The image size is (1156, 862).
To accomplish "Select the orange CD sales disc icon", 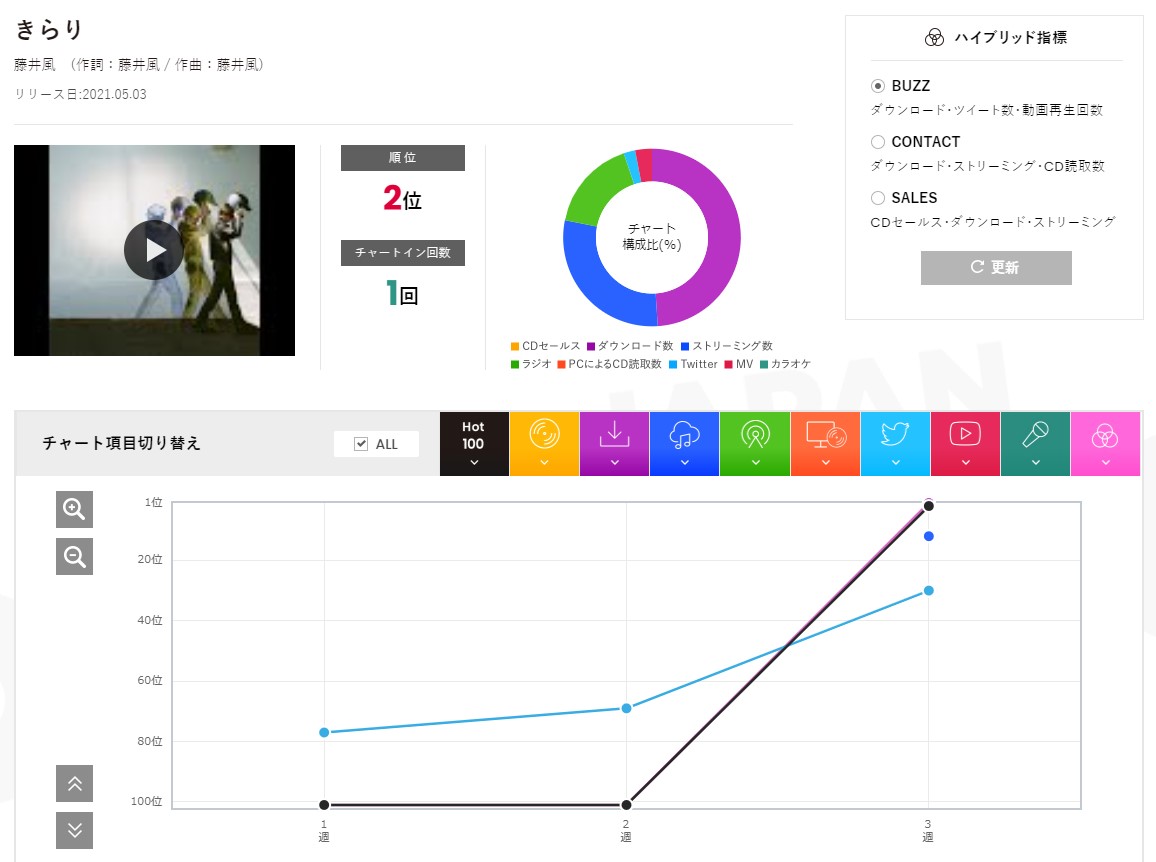I will [544, 434].
